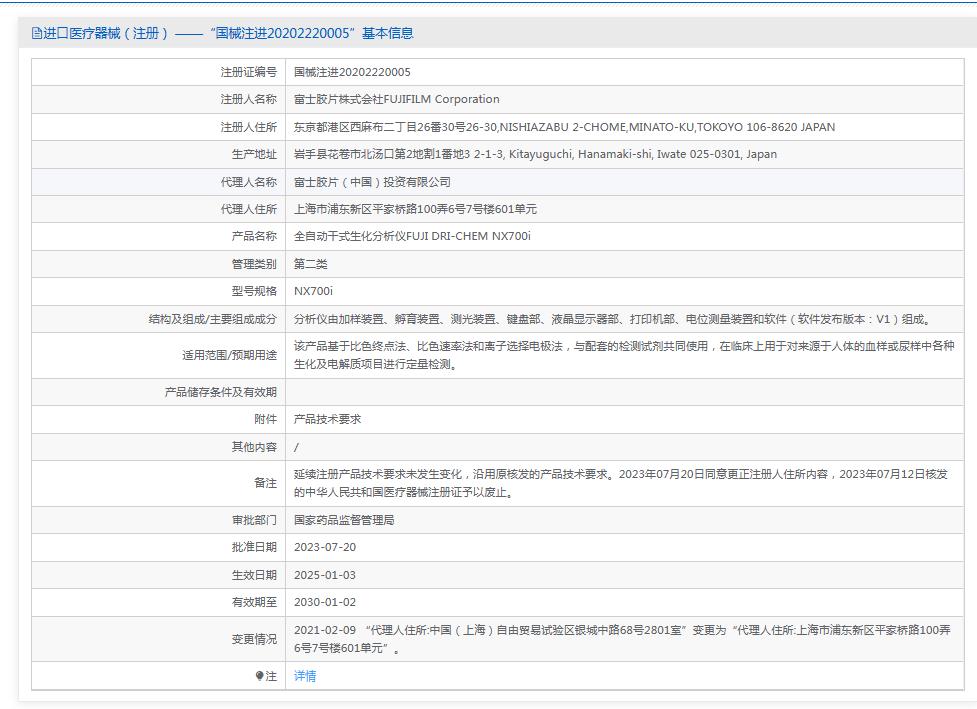Select product name FUJI DRI-CHEM NX700i cell
Image resolution: width=977 pixels, height=709 pixels.
pyautogui.click(x=412, y=236)
